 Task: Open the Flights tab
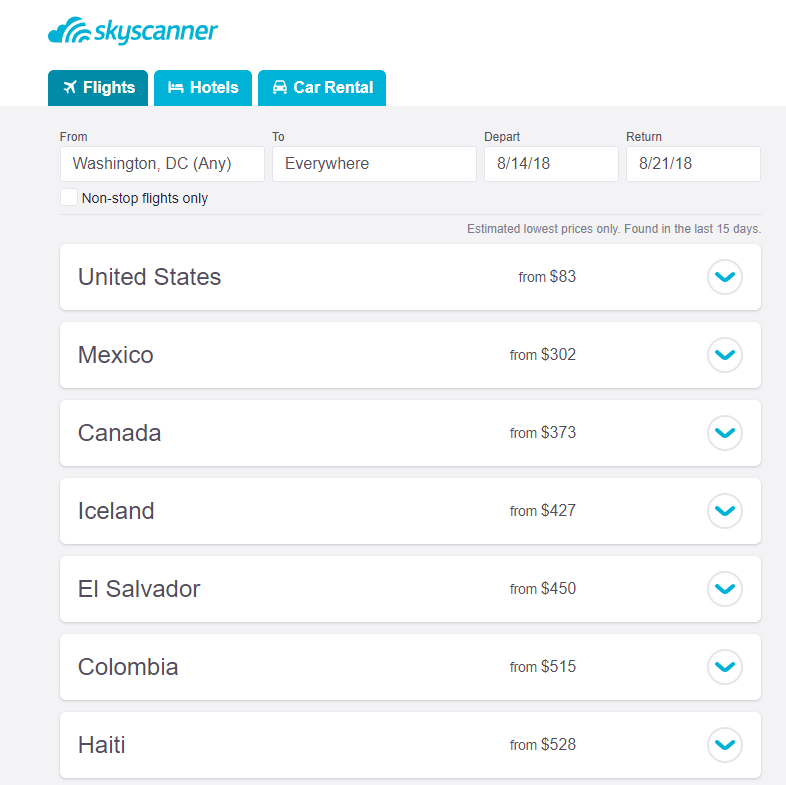pos(98,88)
